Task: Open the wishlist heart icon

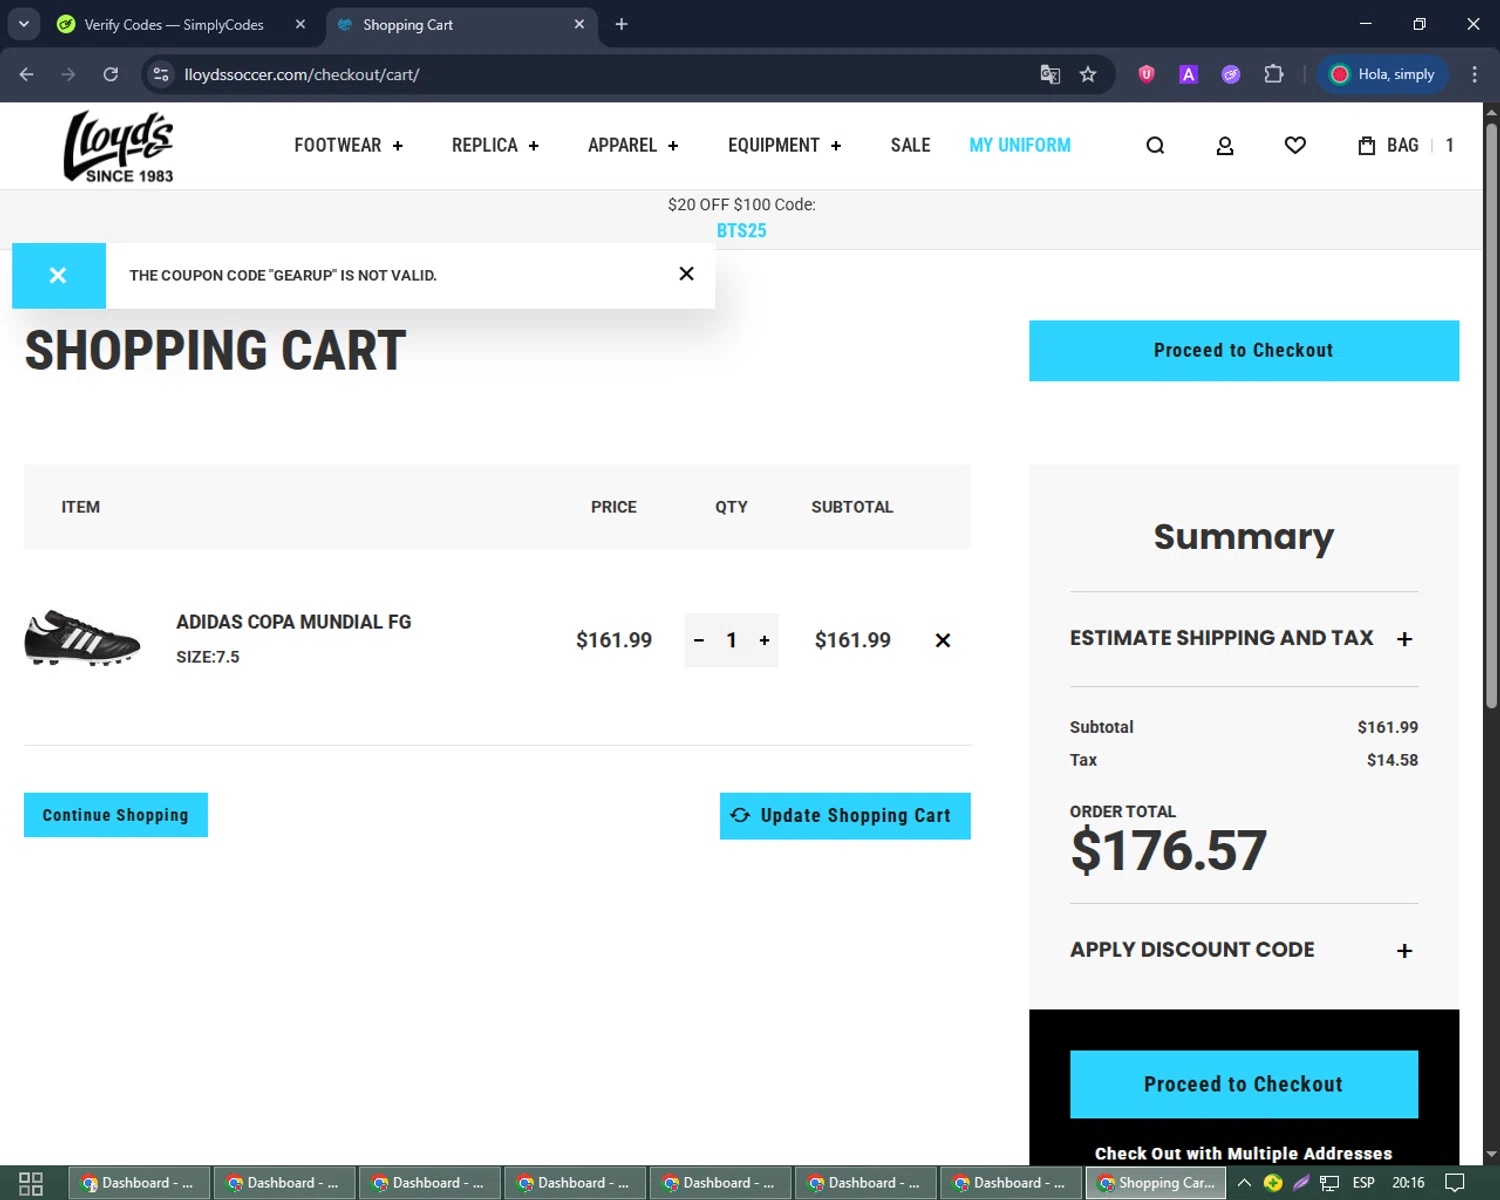Action: (x=1295, y=146)
